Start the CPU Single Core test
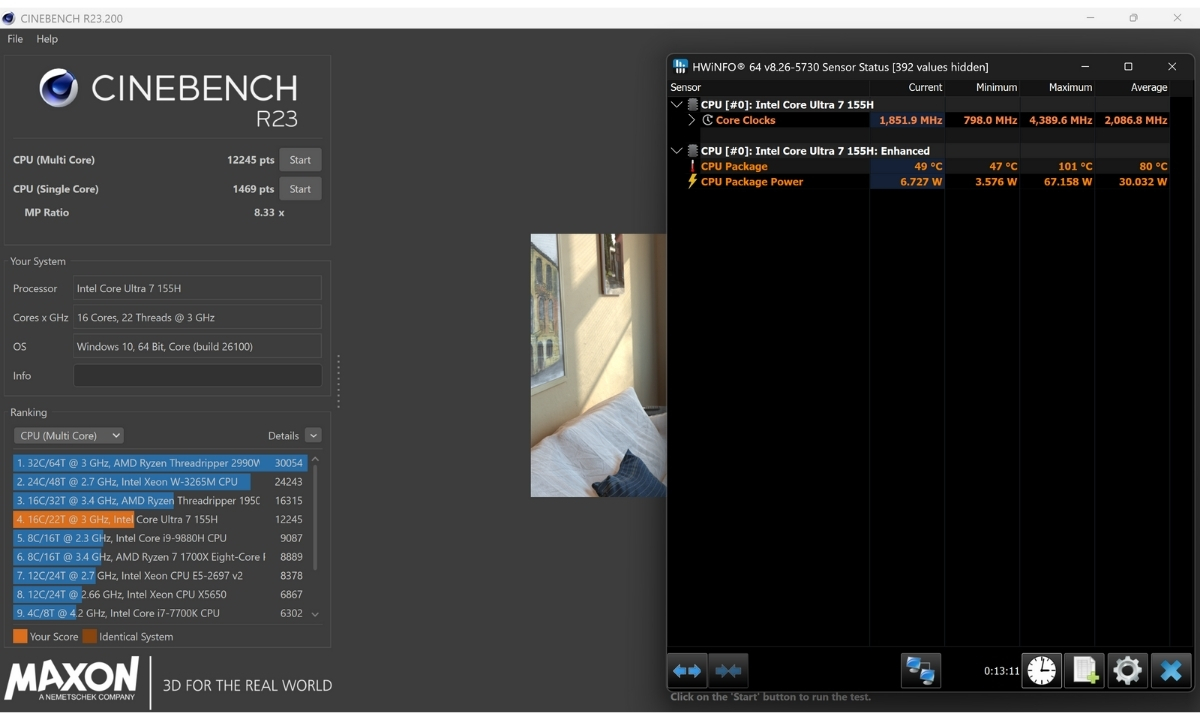The image size is (1200, 720). (x=300, y=189)
